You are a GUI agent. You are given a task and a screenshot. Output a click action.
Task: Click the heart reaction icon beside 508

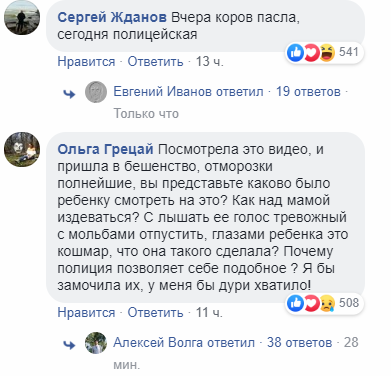[311, 303]
